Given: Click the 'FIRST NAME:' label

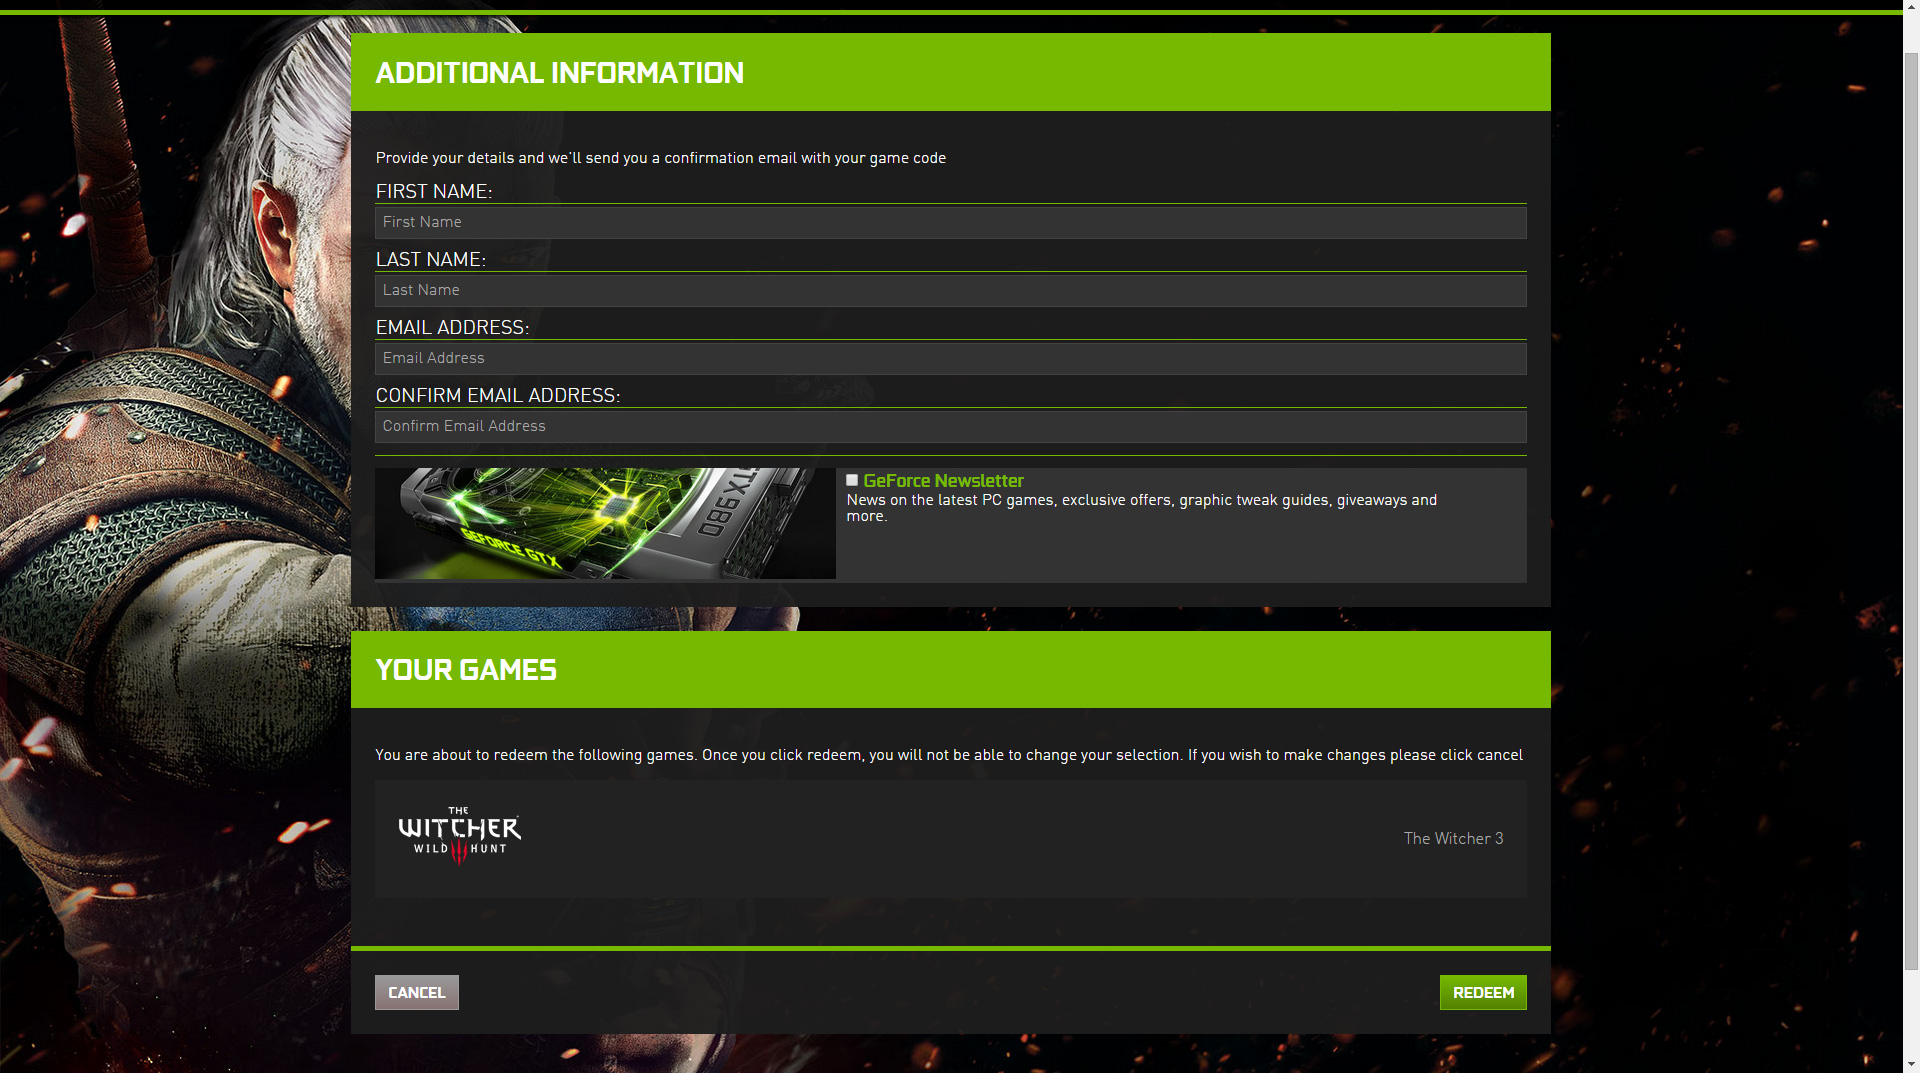Looking at the screenshot, I should click(x=434, y=191).
